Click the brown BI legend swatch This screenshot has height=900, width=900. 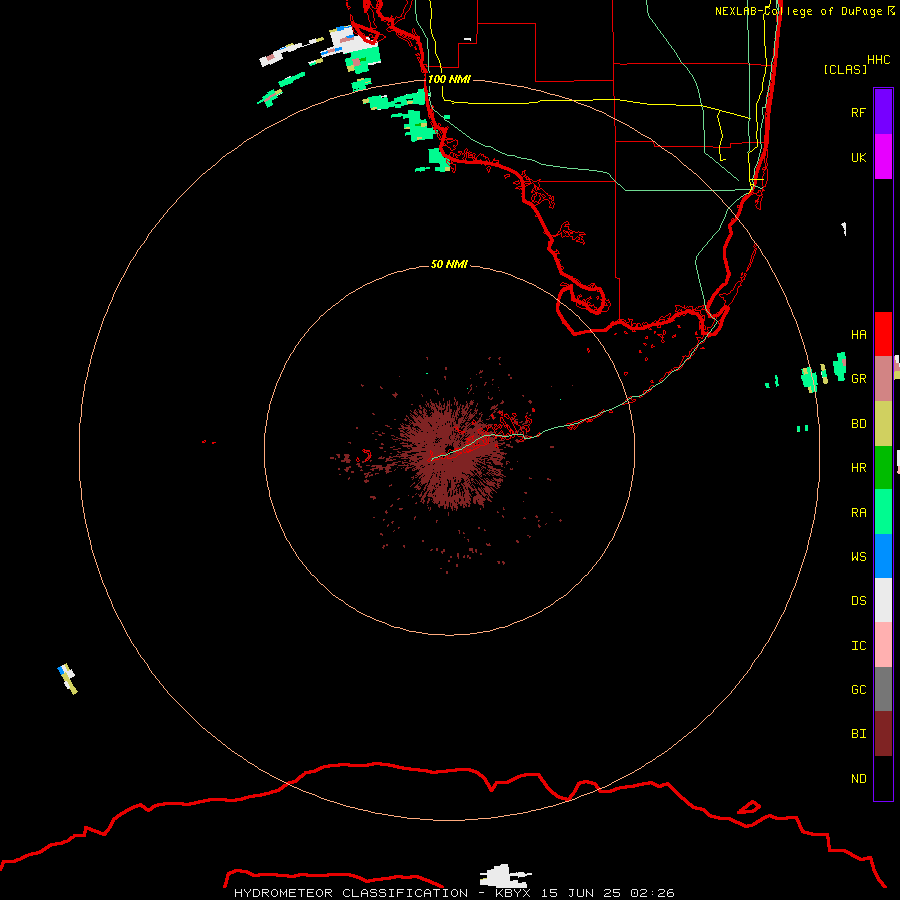[x=883, y=734]
